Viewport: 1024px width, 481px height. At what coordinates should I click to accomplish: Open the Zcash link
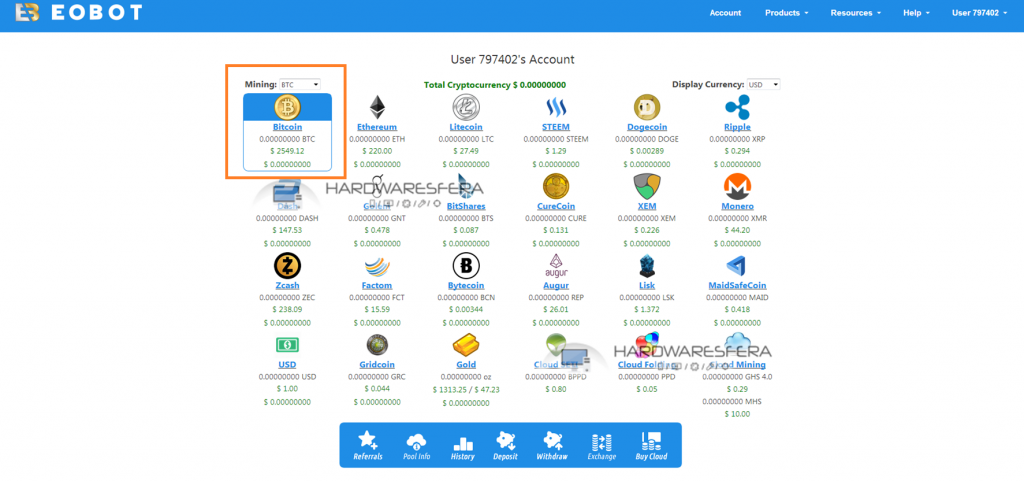(287, 286)
